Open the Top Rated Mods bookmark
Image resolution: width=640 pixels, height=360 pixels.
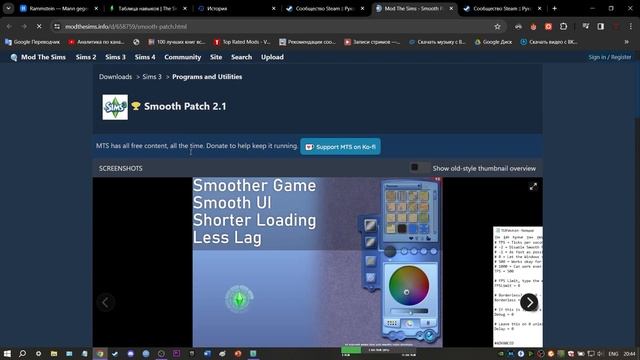click(242, 42)
